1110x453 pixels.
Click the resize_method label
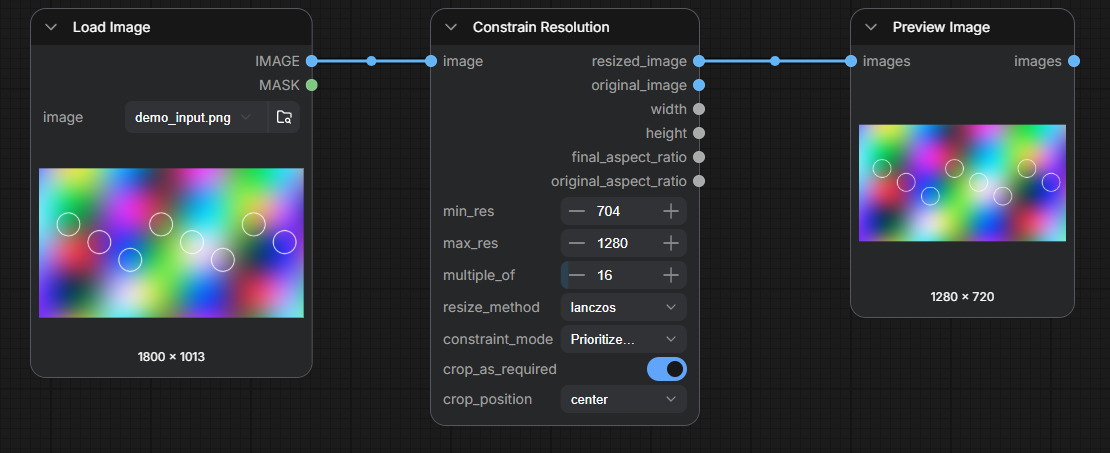point(491,307)
